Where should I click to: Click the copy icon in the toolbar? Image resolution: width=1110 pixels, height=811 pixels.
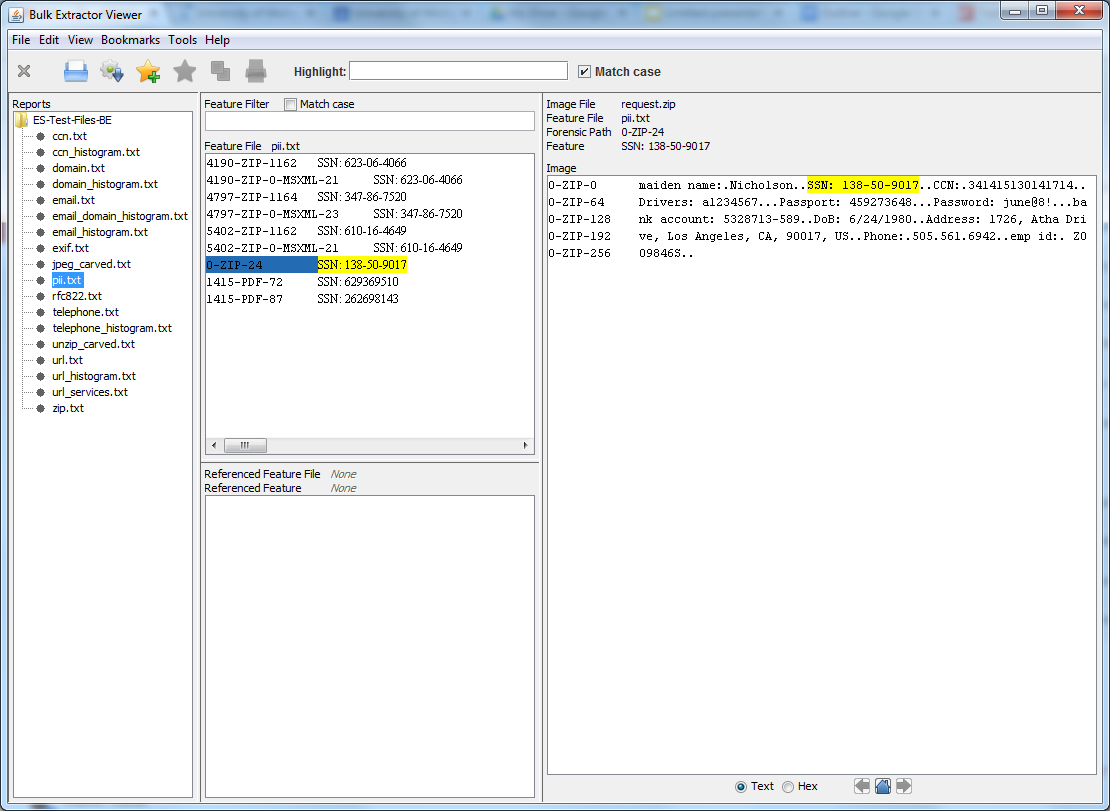coord(220,71)
